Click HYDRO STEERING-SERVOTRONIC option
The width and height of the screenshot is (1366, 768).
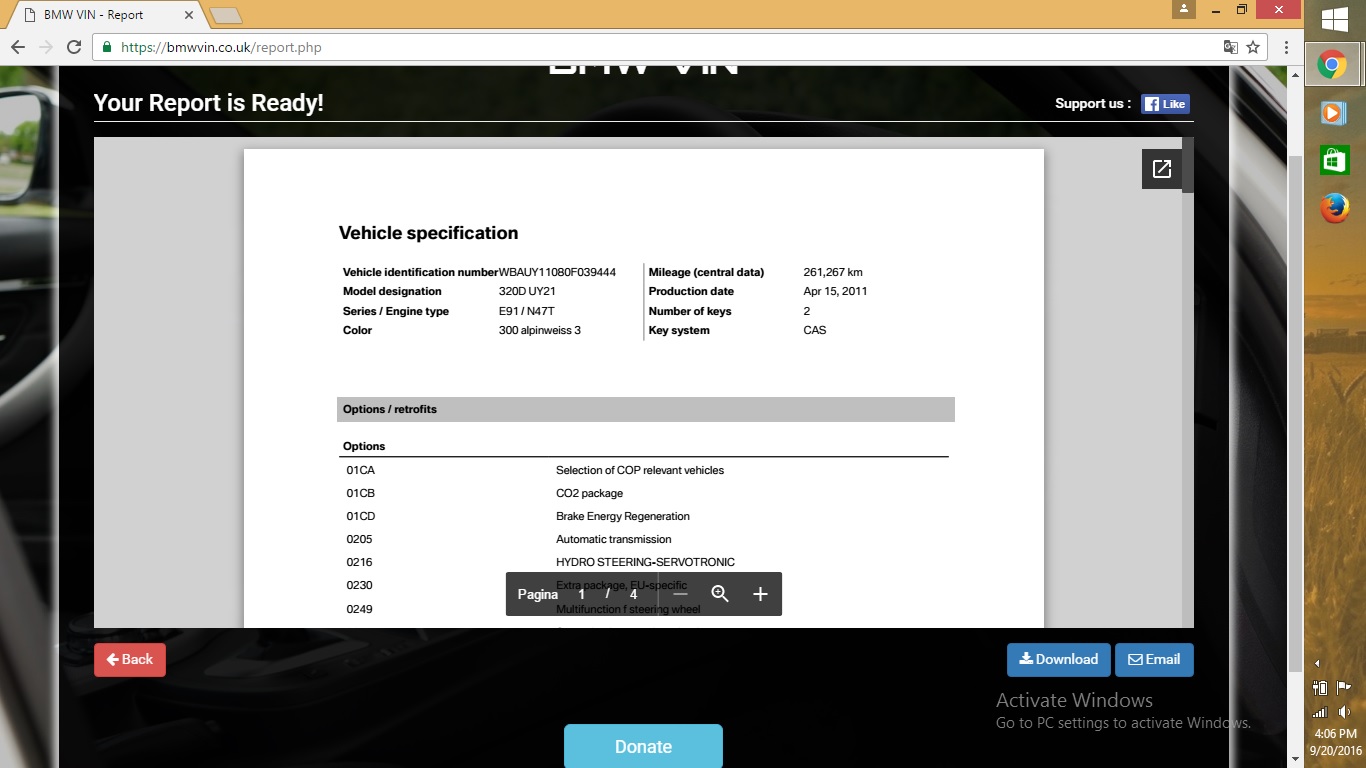point(645,562)
